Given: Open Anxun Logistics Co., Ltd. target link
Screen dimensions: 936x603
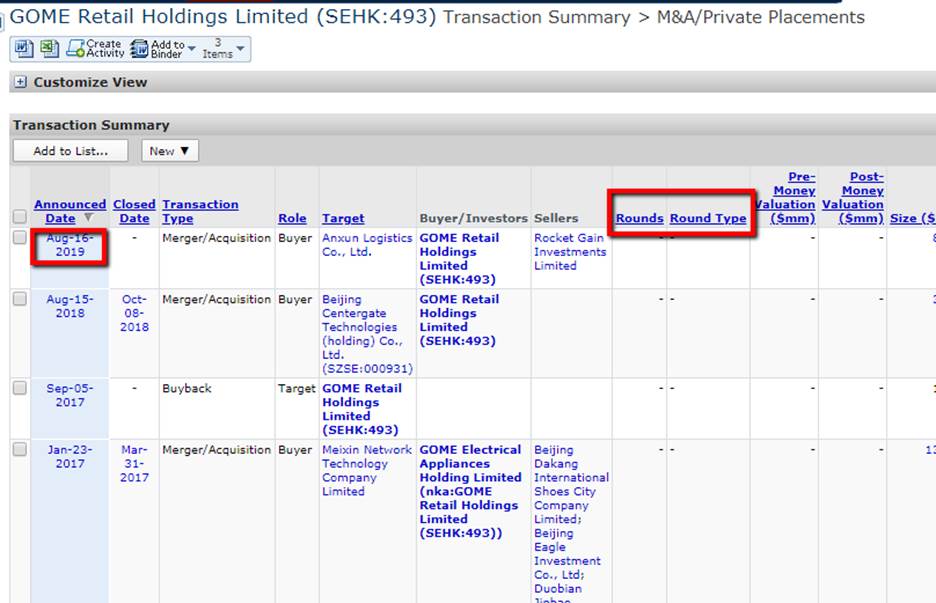Looking at the screenshot, I should (x=367, y=245).
